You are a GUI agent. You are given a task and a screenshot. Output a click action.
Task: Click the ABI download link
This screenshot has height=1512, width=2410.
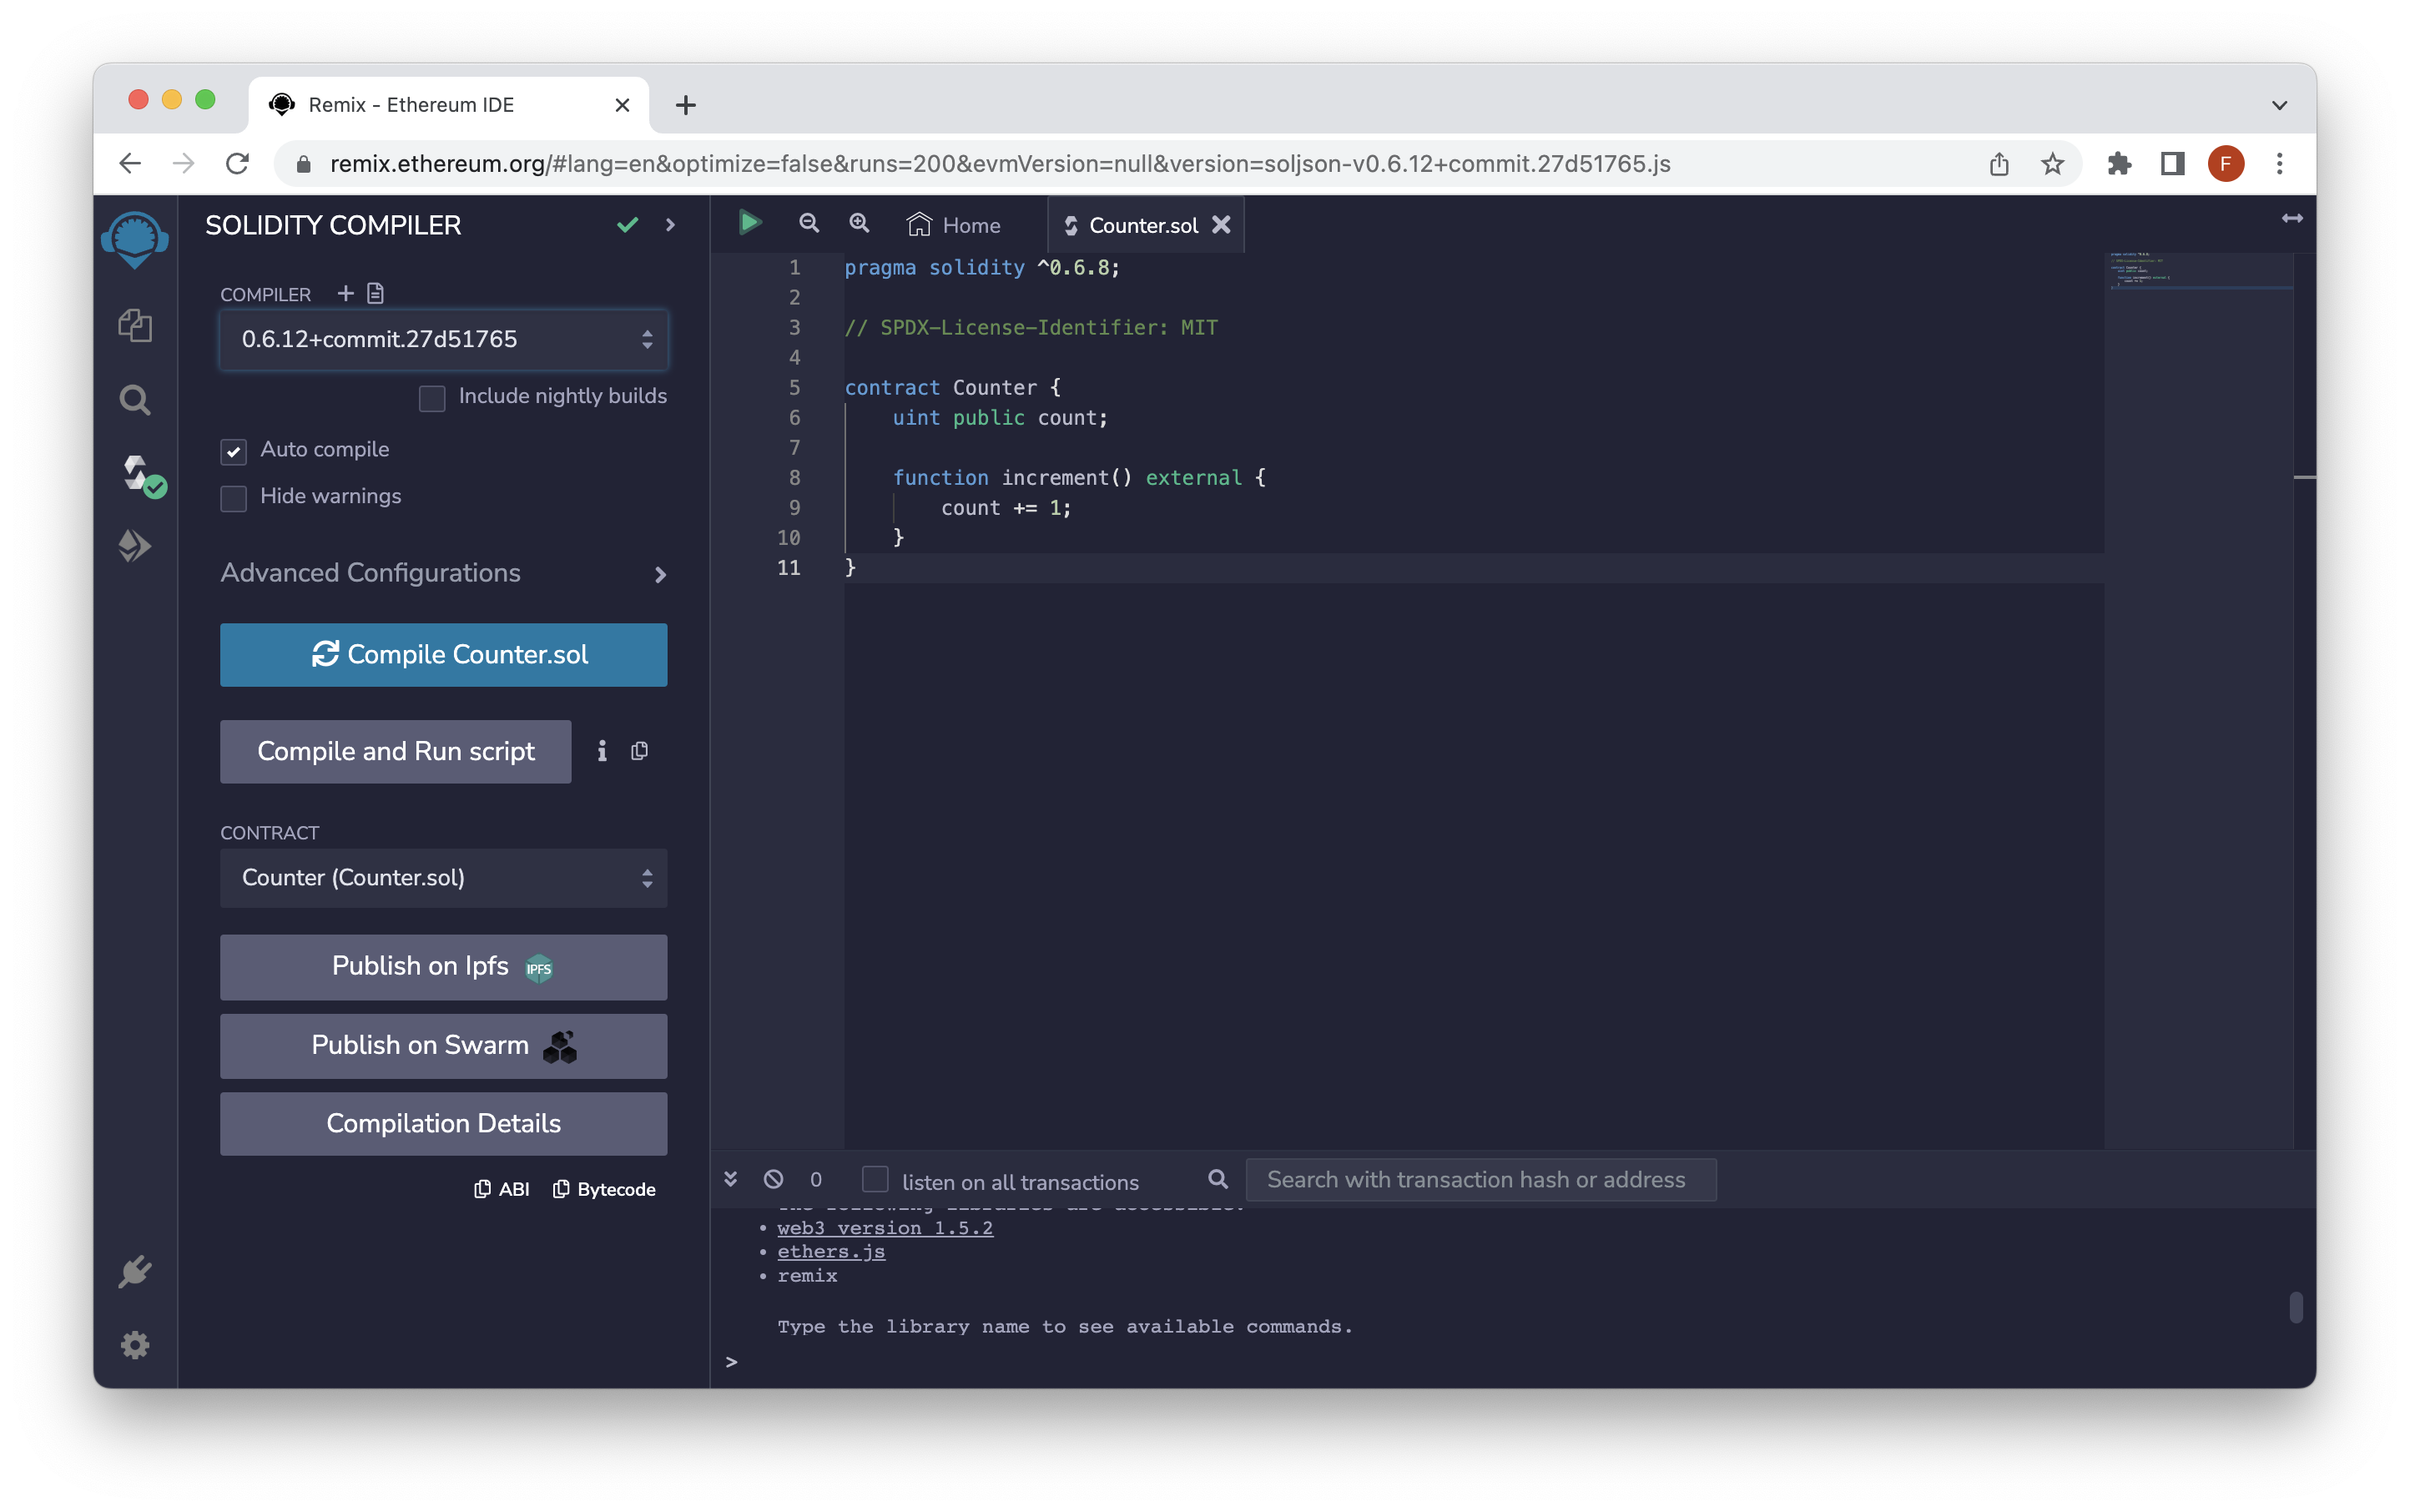[503, 1190]
